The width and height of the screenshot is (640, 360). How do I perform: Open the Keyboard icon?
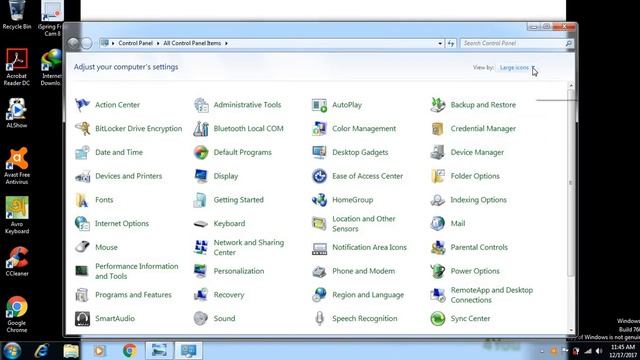[201, 223]
